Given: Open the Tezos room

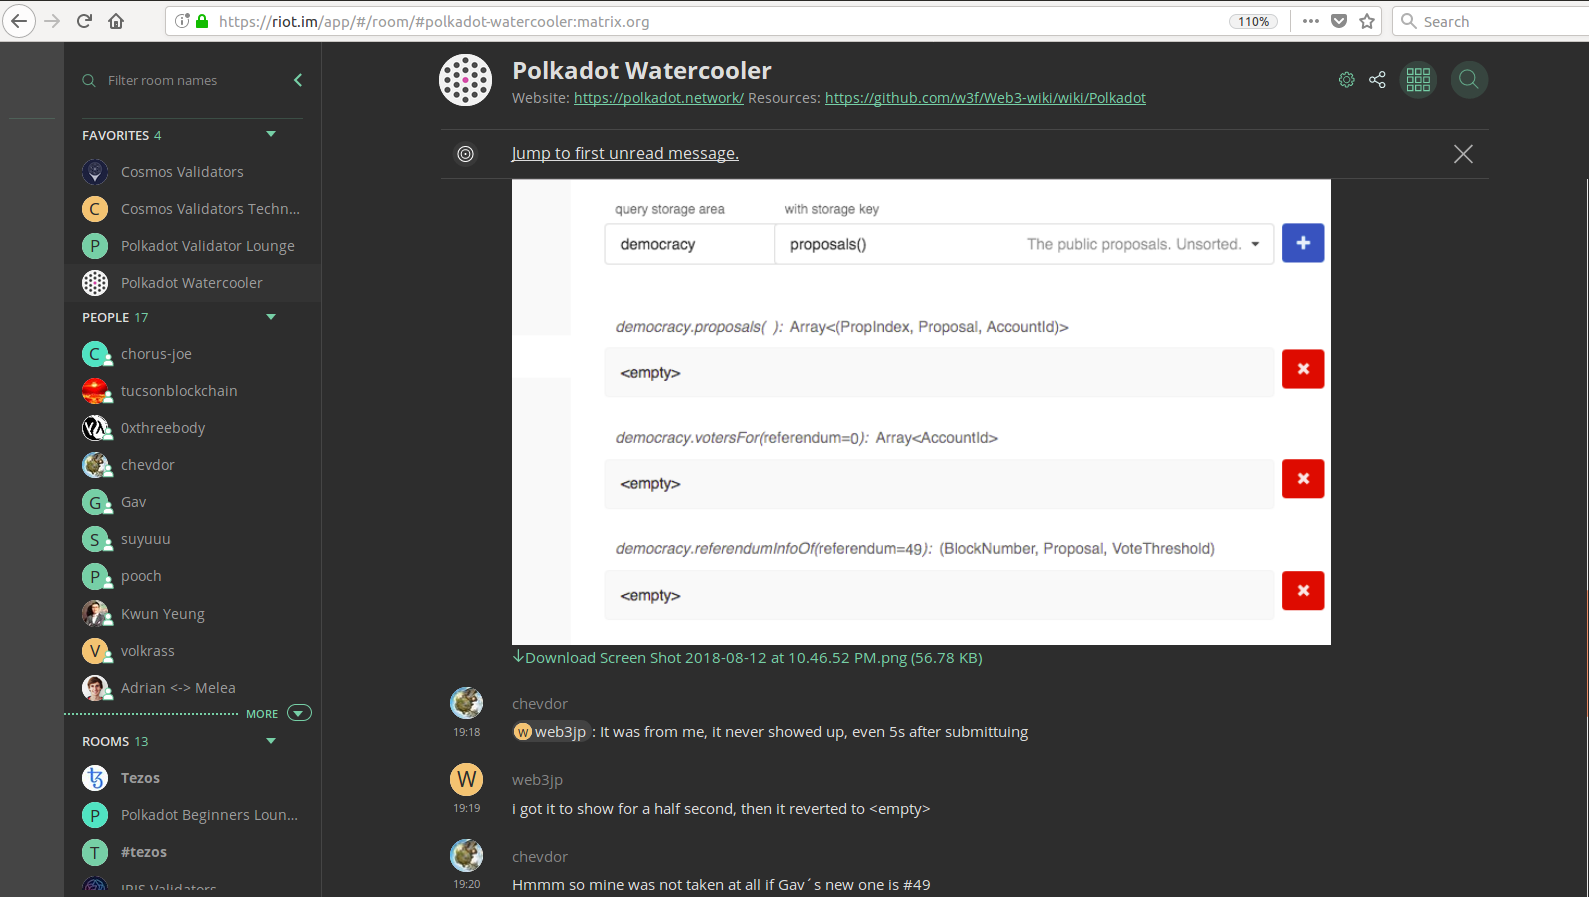Looking at the screenshot, I should point(192,778).
